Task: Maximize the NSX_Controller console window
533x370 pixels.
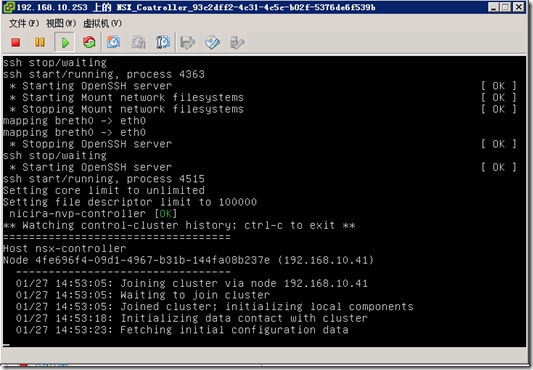Action: [x=505, y=7]
